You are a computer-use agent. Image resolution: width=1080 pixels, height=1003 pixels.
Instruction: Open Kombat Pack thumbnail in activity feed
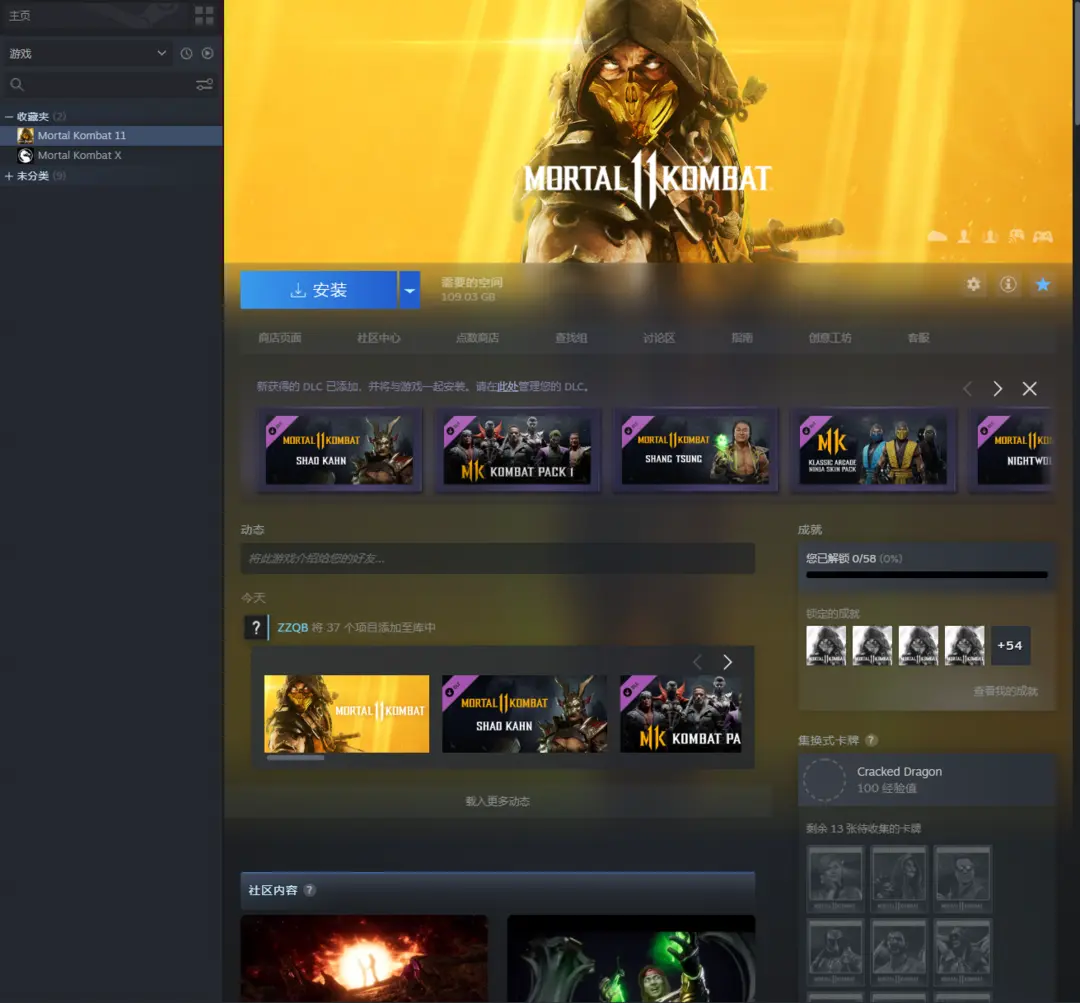click(681, 714)
